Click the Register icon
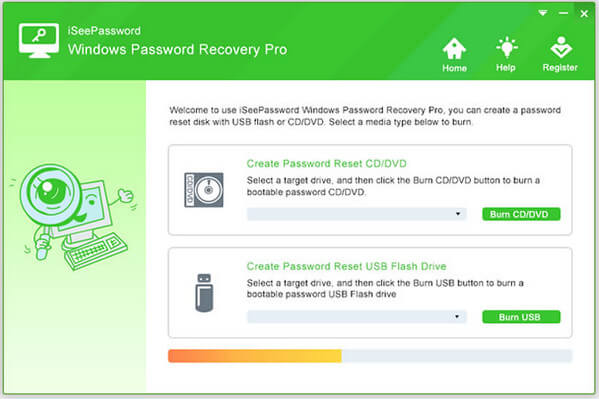 [561, 47]
